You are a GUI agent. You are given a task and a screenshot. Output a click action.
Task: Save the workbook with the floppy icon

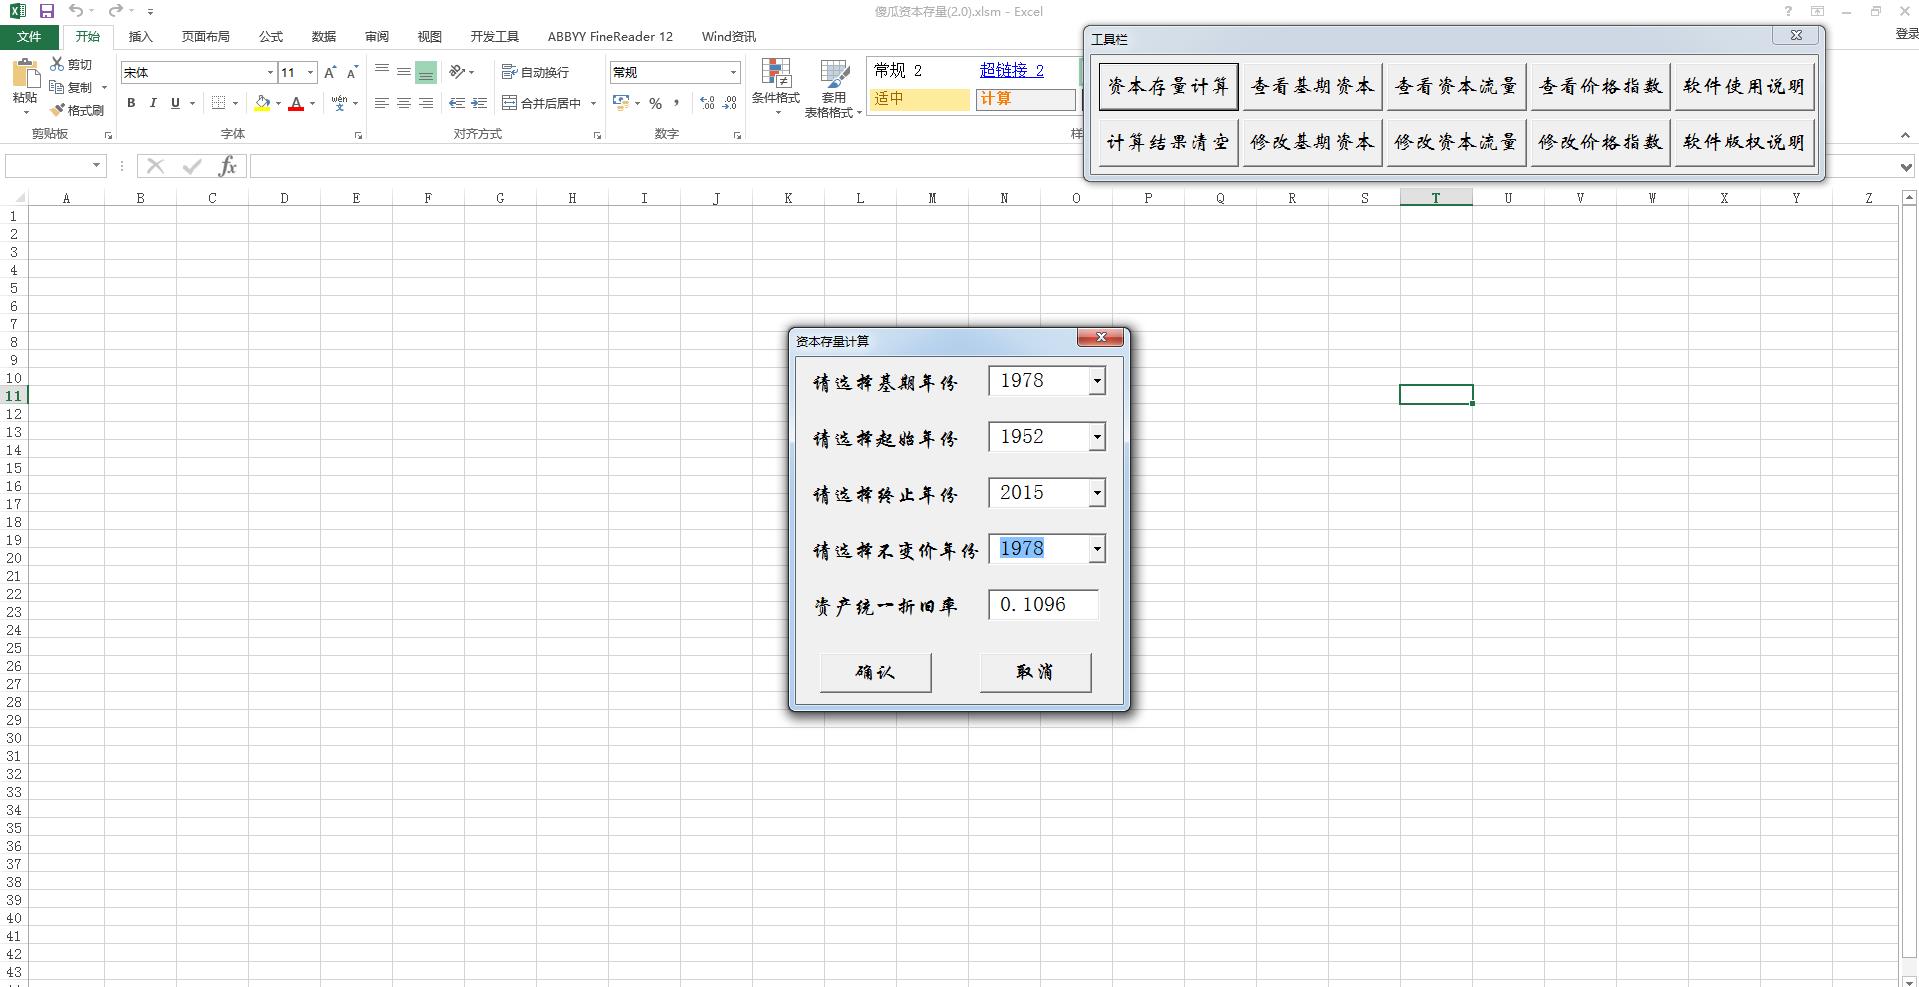(x=46, y=11)
